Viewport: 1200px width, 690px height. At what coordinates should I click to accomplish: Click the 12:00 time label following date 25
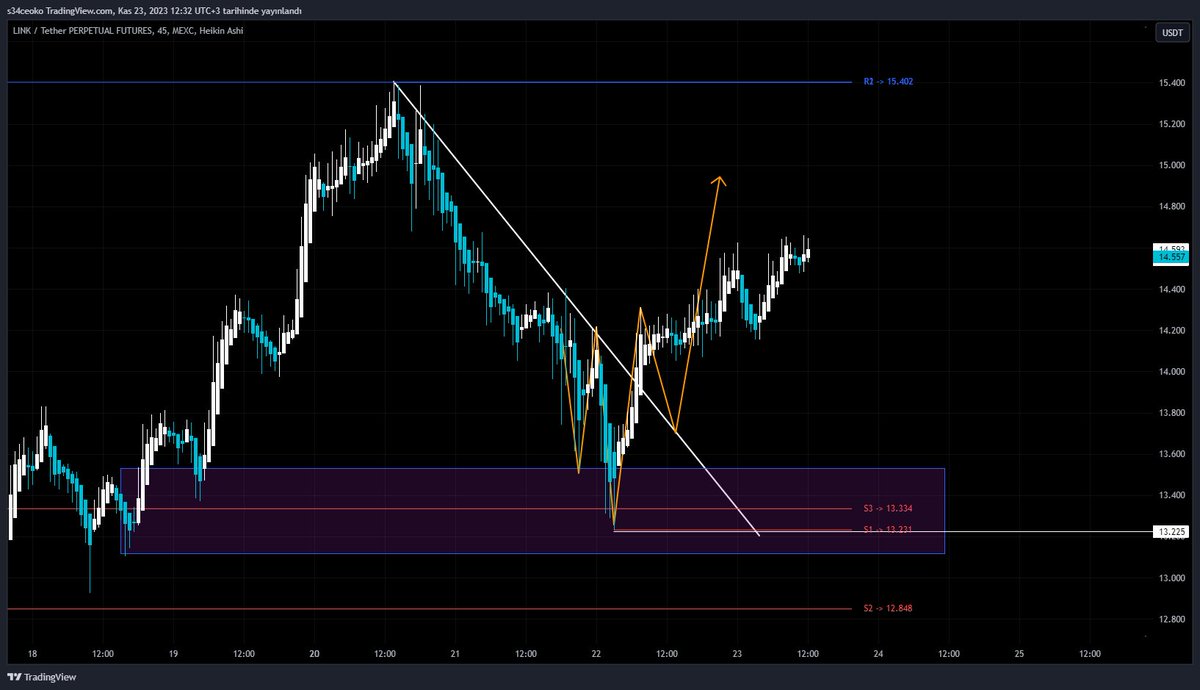pyautogui.click(x=1090, y=653)
